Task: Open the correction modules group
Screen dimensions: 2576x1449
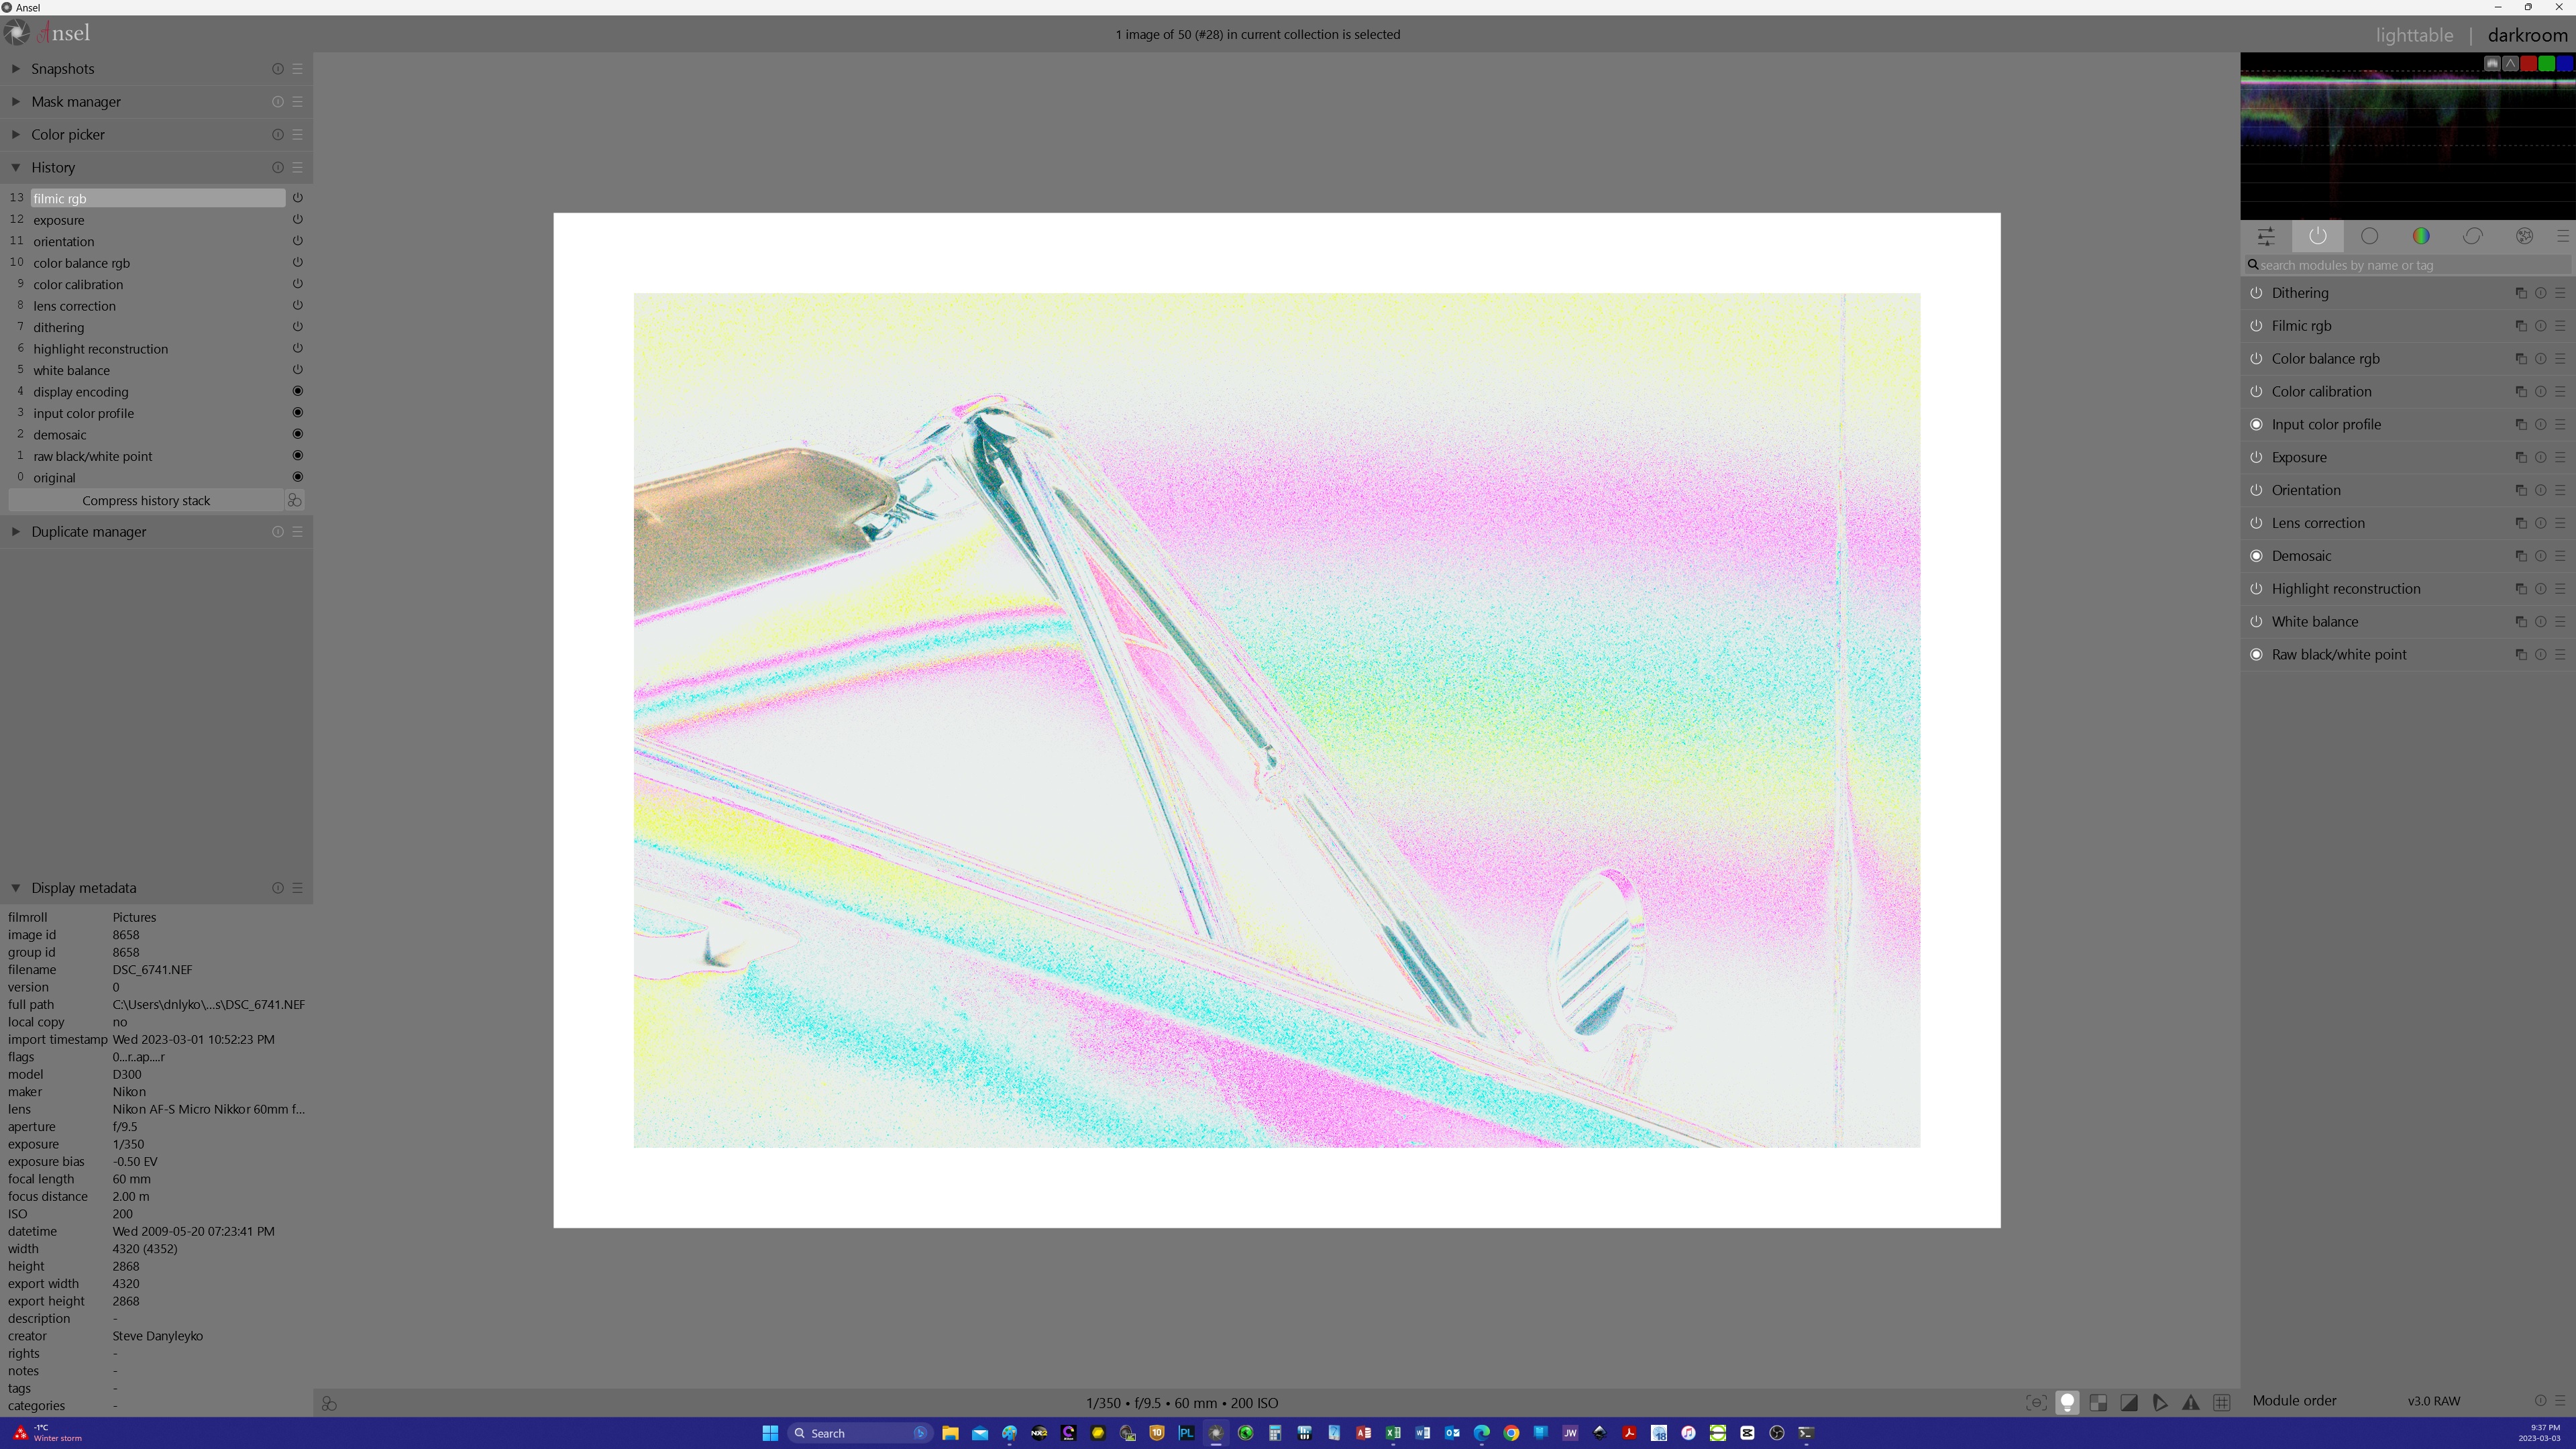Action: click(x=2473, y=236)
